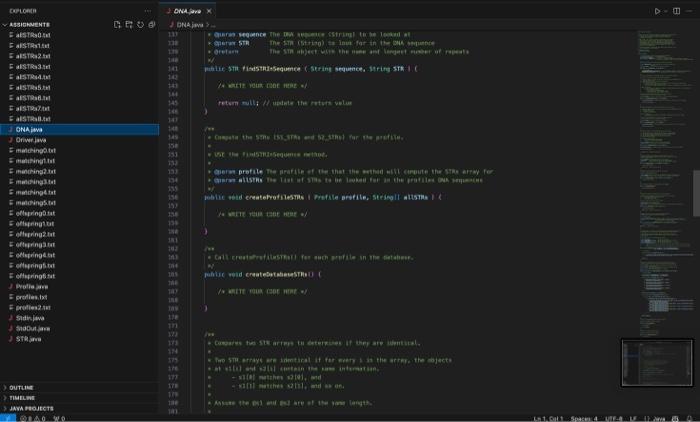The height and width of the screenshot is (422, 700).
Task: Open profiles.txt file
Action: point(32,297)
